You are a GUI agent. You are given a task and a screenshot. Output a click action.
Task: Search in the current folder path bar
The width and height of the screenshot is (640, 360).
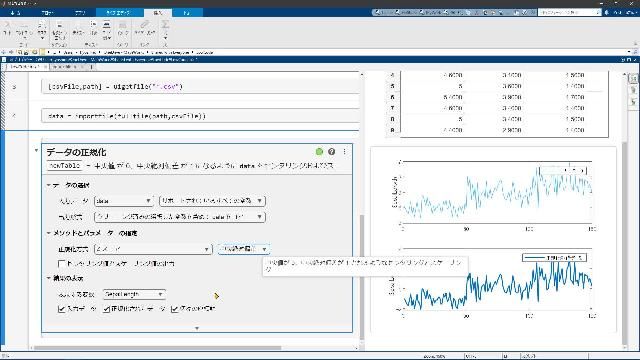(636, 52)
